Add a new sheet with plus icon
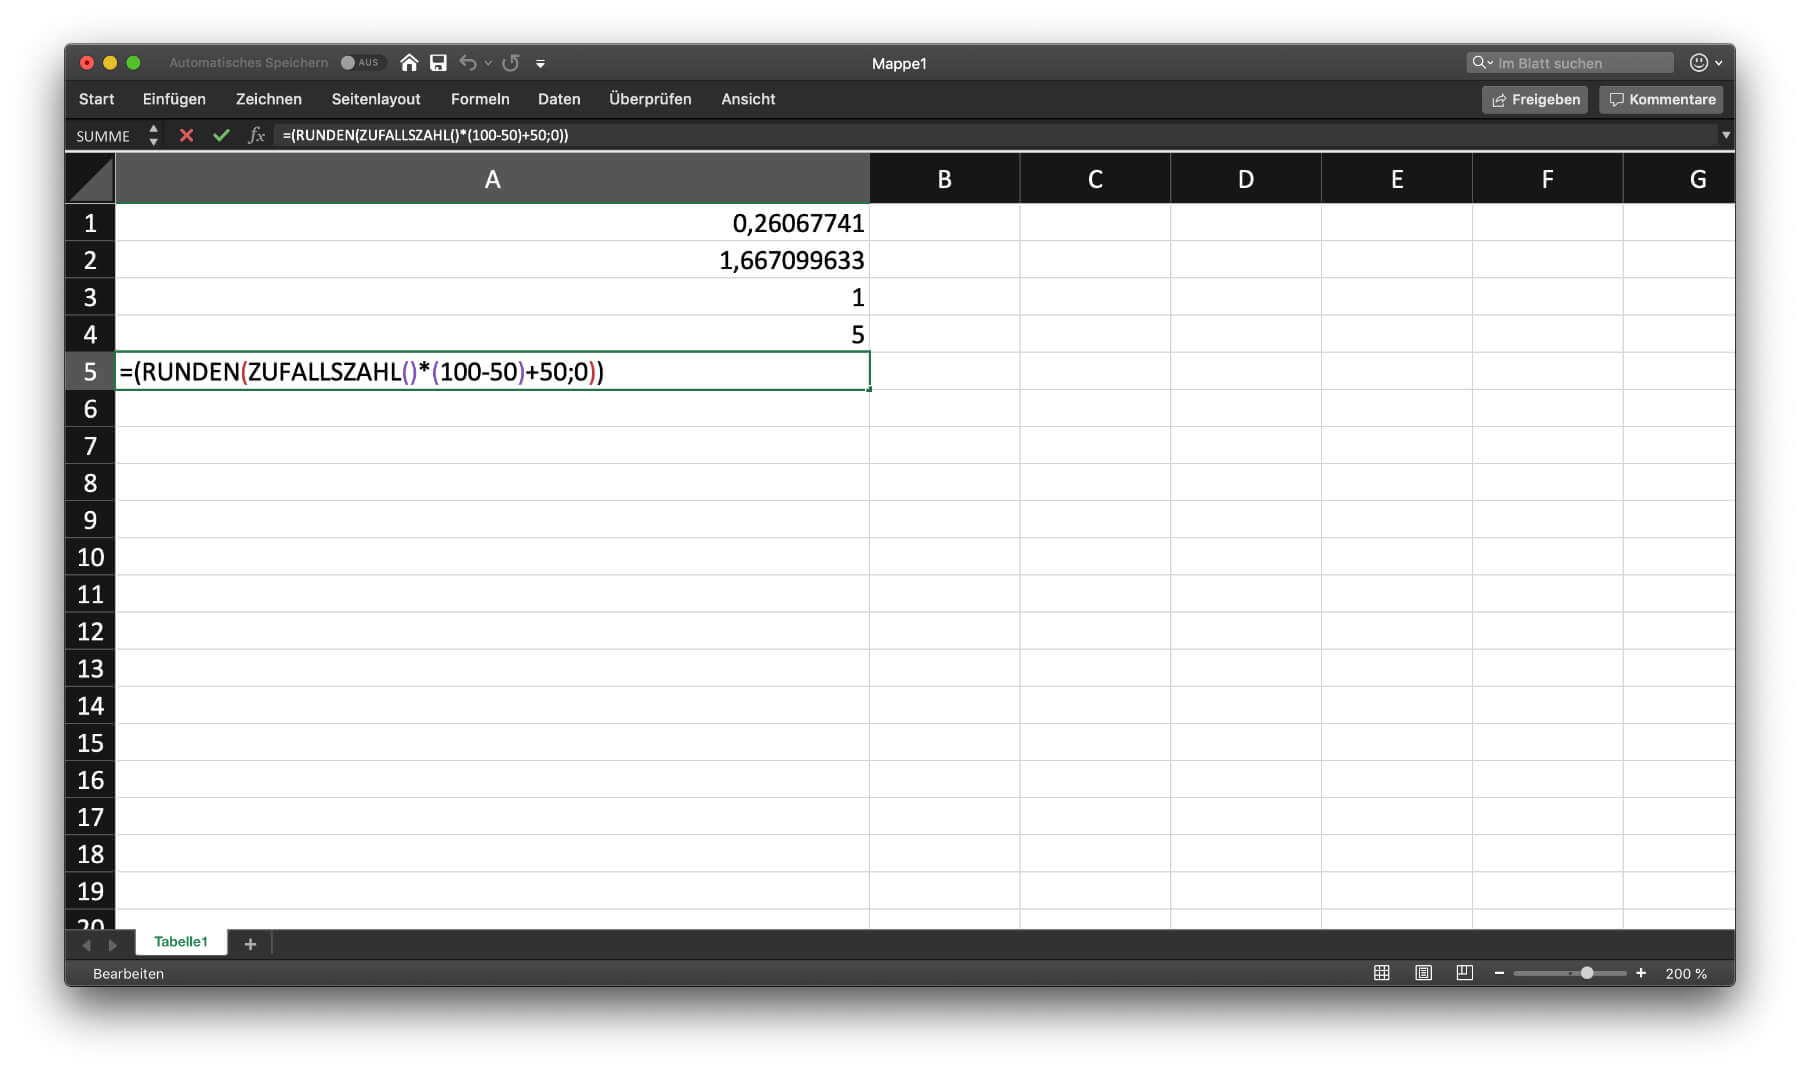Viewport: 1800px width, 1072px height. pos(250,944)
